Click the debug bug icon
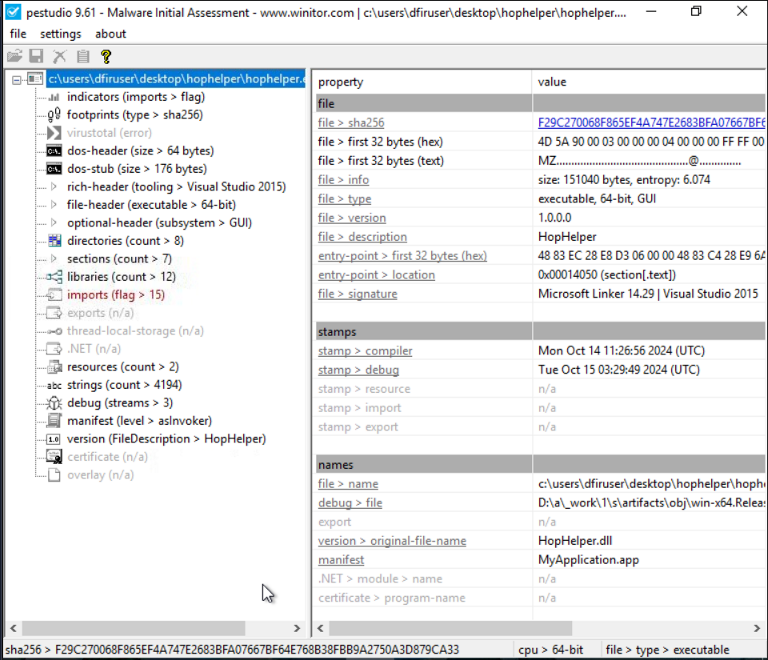Image resolution: width=768 pixels, height=660 pixels. [54, 403]
